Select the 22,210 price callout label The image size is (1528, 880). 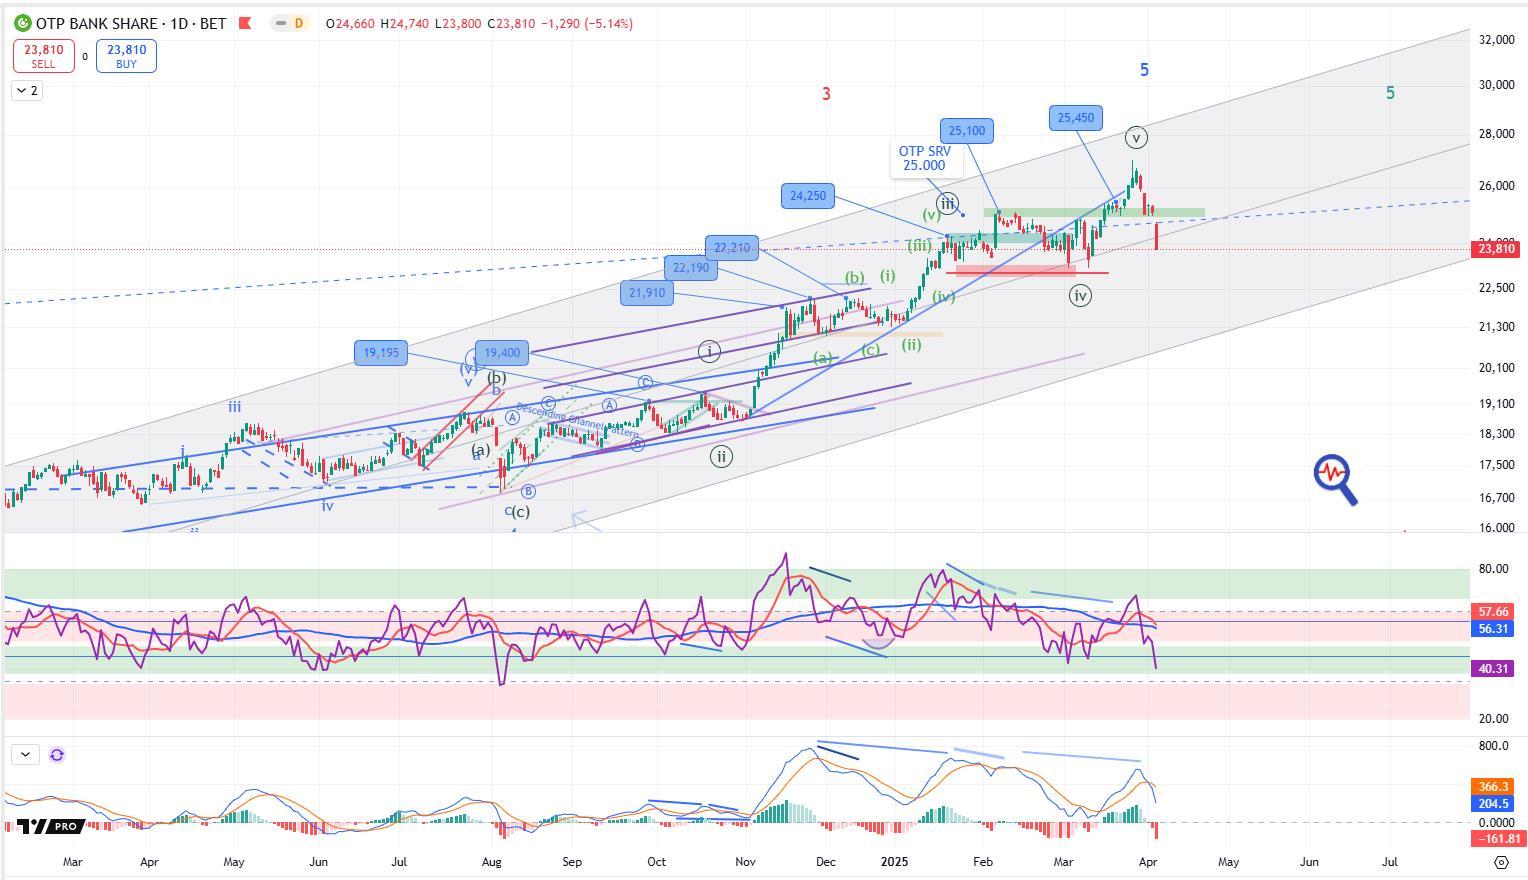click(732, 248)
